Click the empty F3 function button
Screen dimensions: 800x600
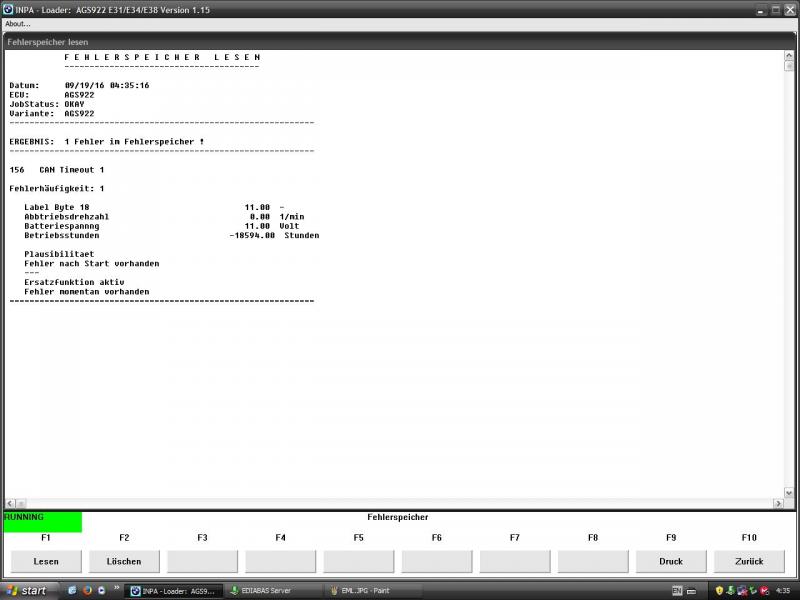click(202, 561)
